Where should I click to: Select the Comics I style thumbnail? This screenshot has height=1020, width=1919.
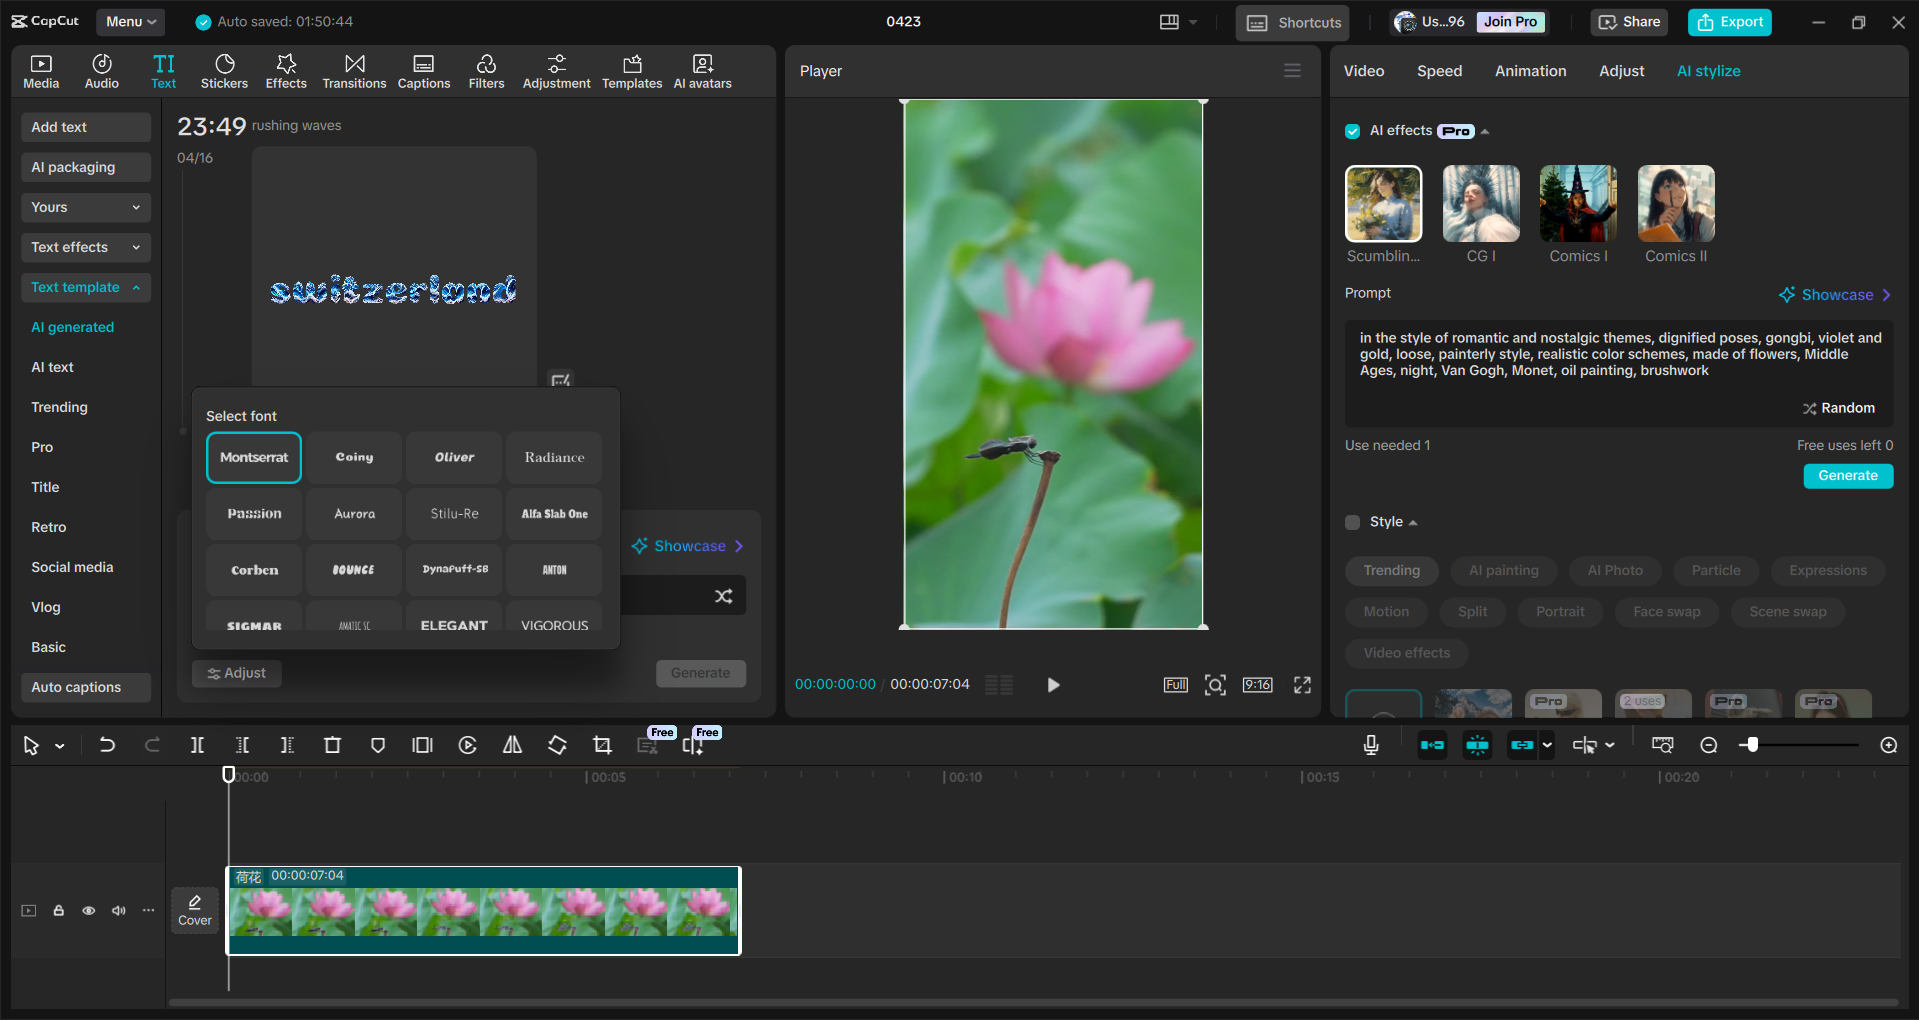tap(1577, 203)
